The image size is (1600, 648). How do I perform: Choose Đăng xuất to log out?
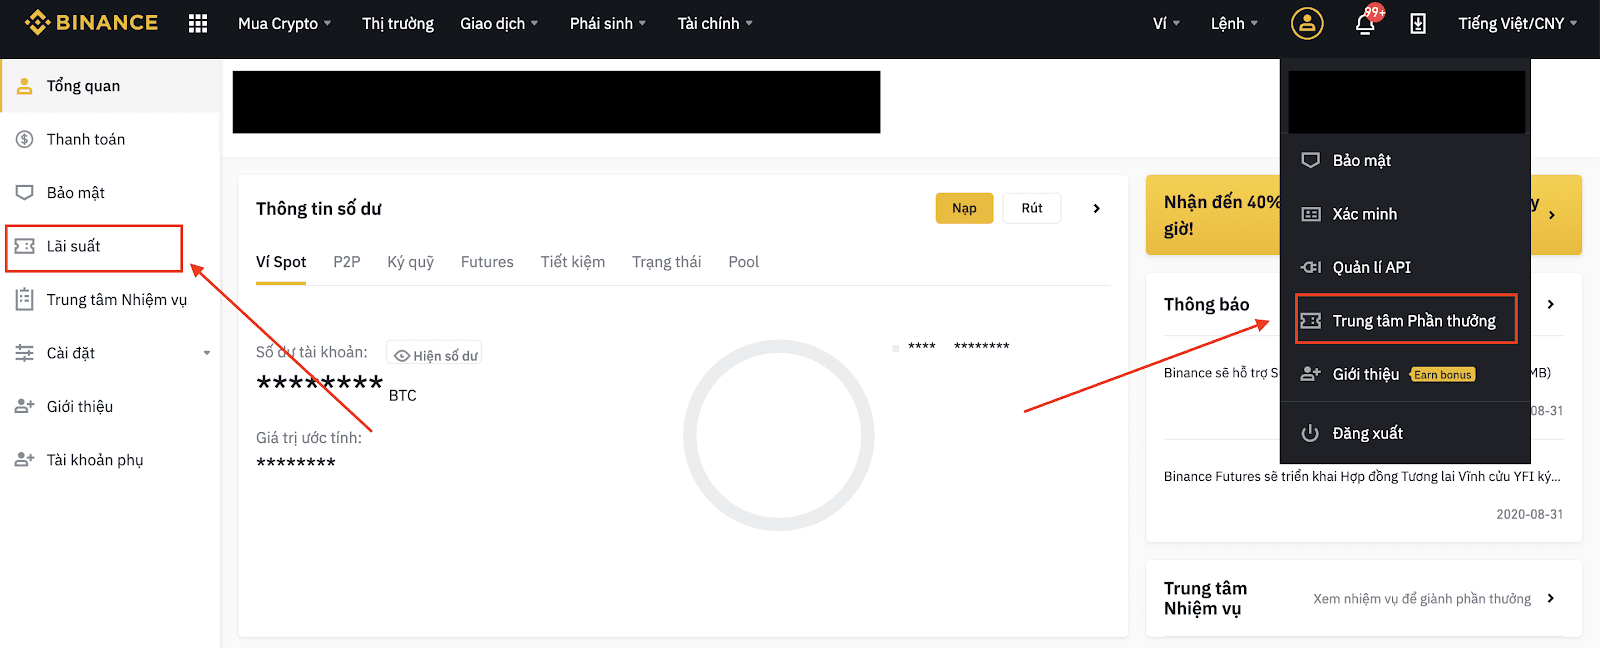tap(1368, 433)
